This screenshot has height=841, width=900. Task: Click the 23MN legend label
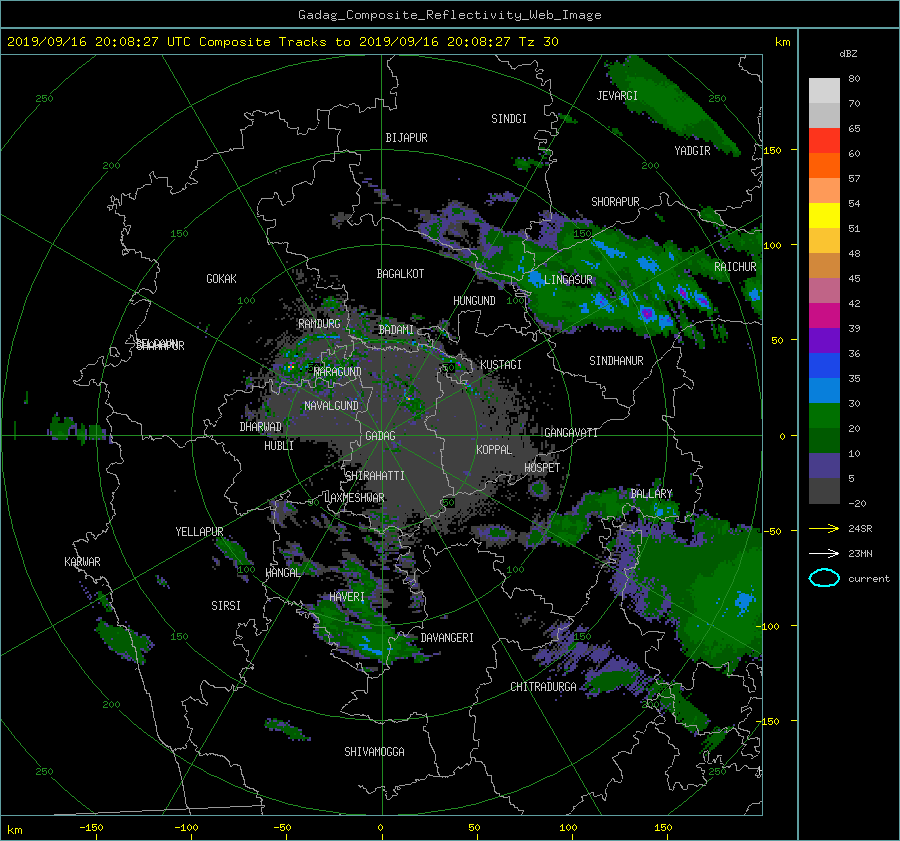(x=860, y=553)
